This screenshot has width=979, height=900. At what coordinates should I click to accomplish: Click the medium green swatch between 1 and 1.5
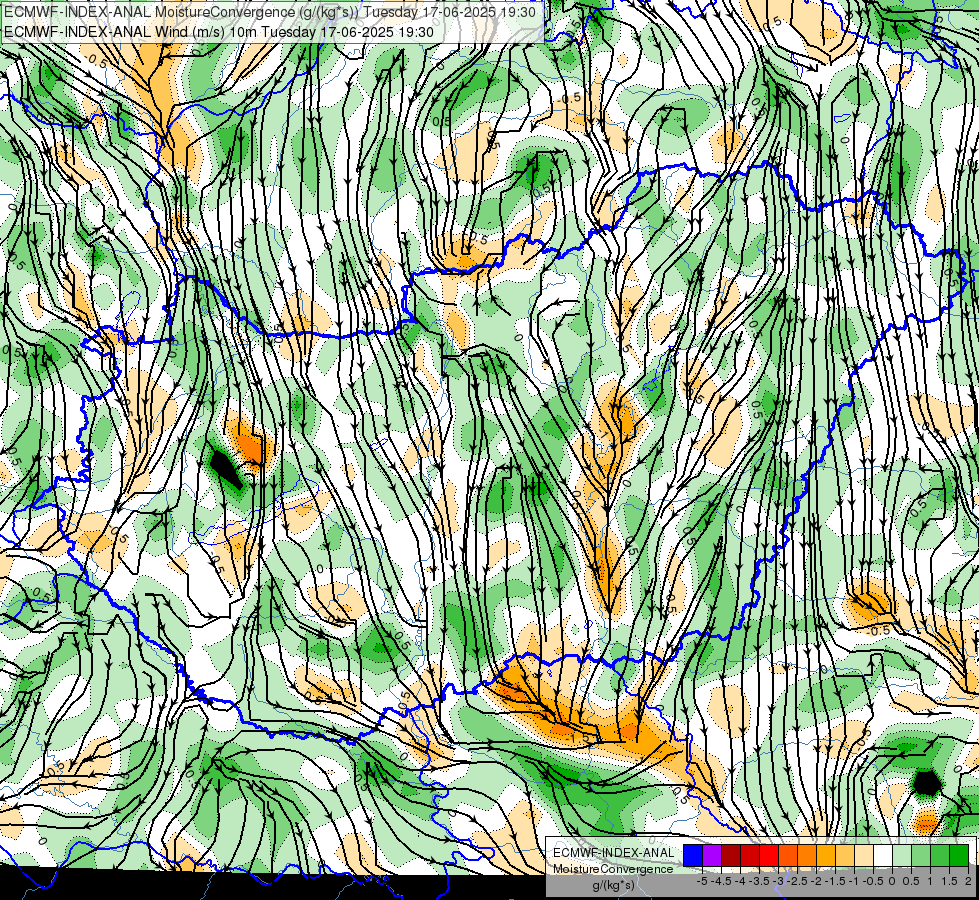pos(940,856)
